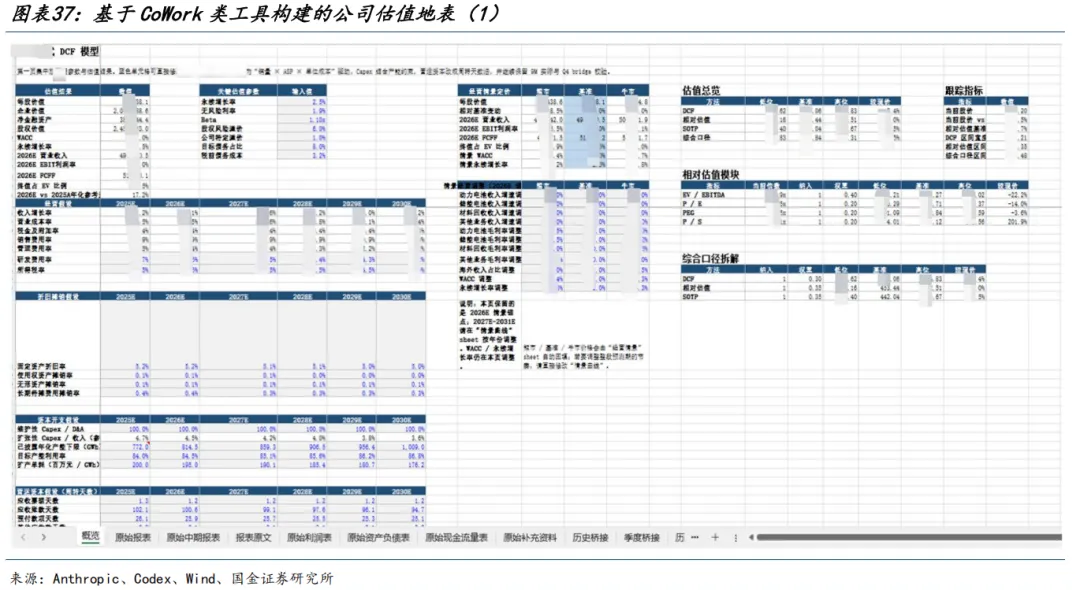The height and width of the screenshot is (590, 1080).
Task: Select the '2026E vs 2025A年化参考' row label
Action: click(x=59, y=195)
